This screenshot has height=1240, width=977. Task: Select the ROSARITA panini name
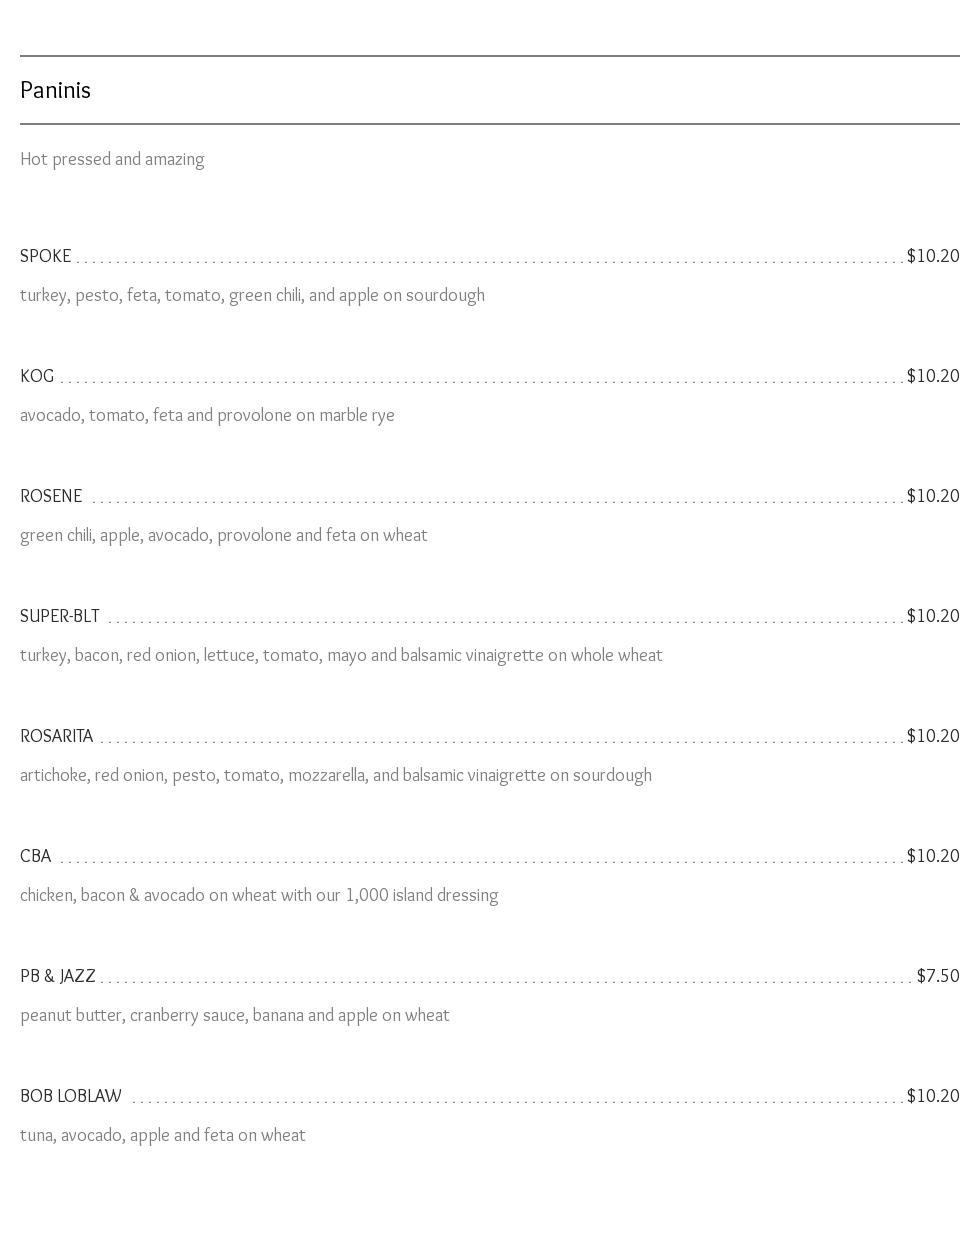(57, 736)
